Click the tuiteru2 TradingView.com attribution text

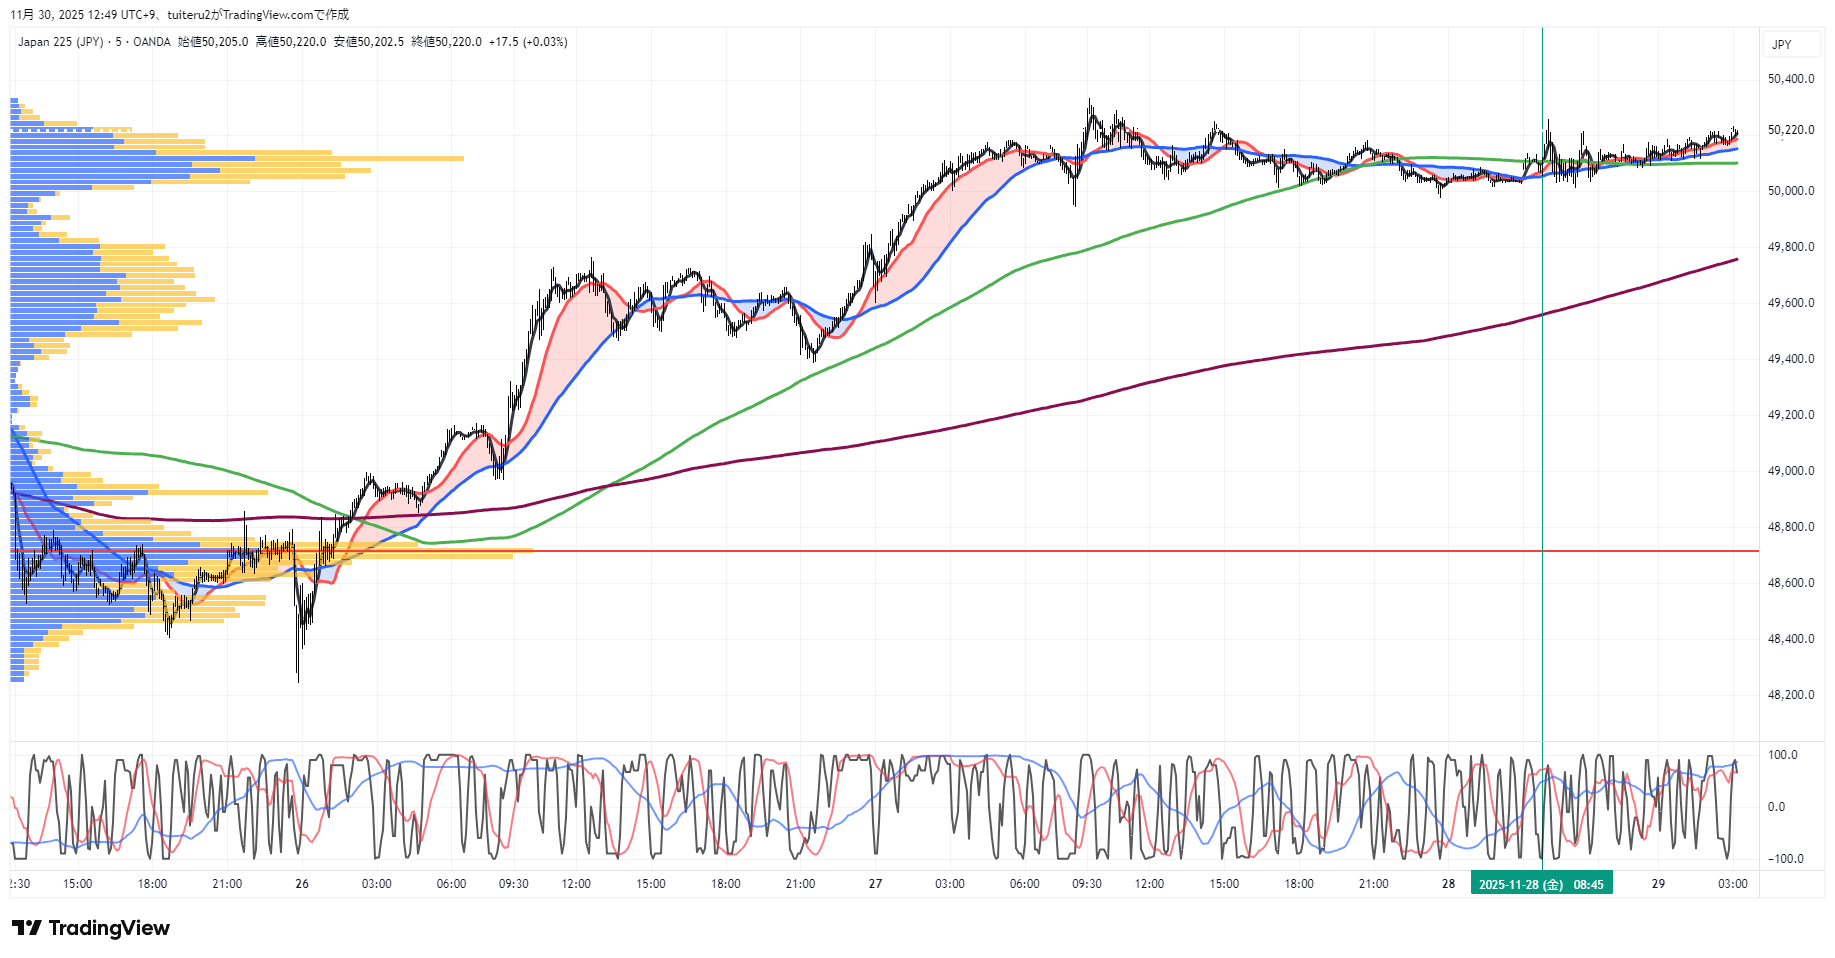click(258, 15)
